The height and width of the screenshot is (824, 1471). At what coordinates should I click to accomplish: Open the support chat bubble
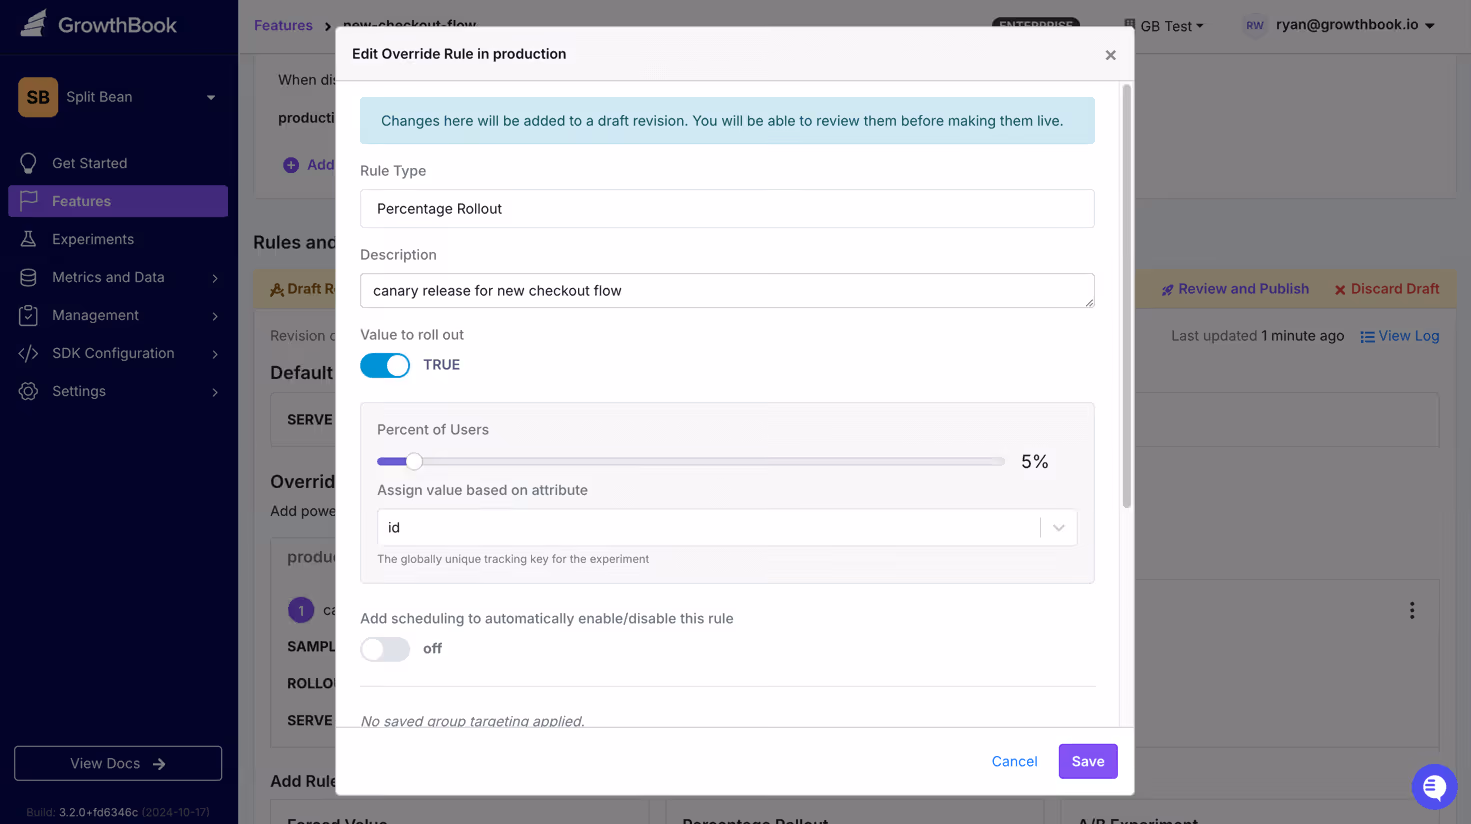pos(1434,787)
